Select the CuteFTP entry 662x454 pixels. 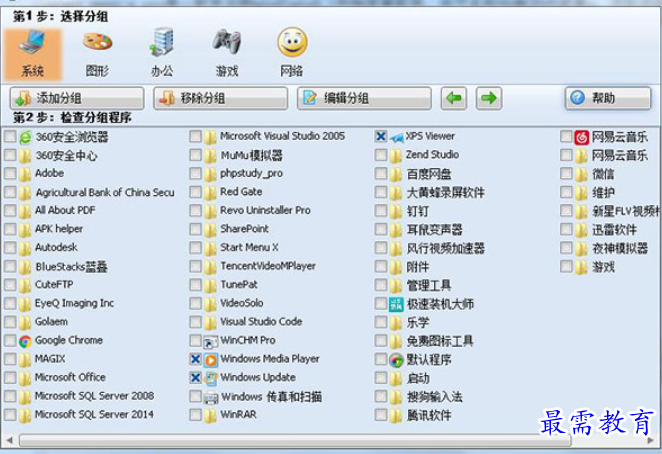54,285
